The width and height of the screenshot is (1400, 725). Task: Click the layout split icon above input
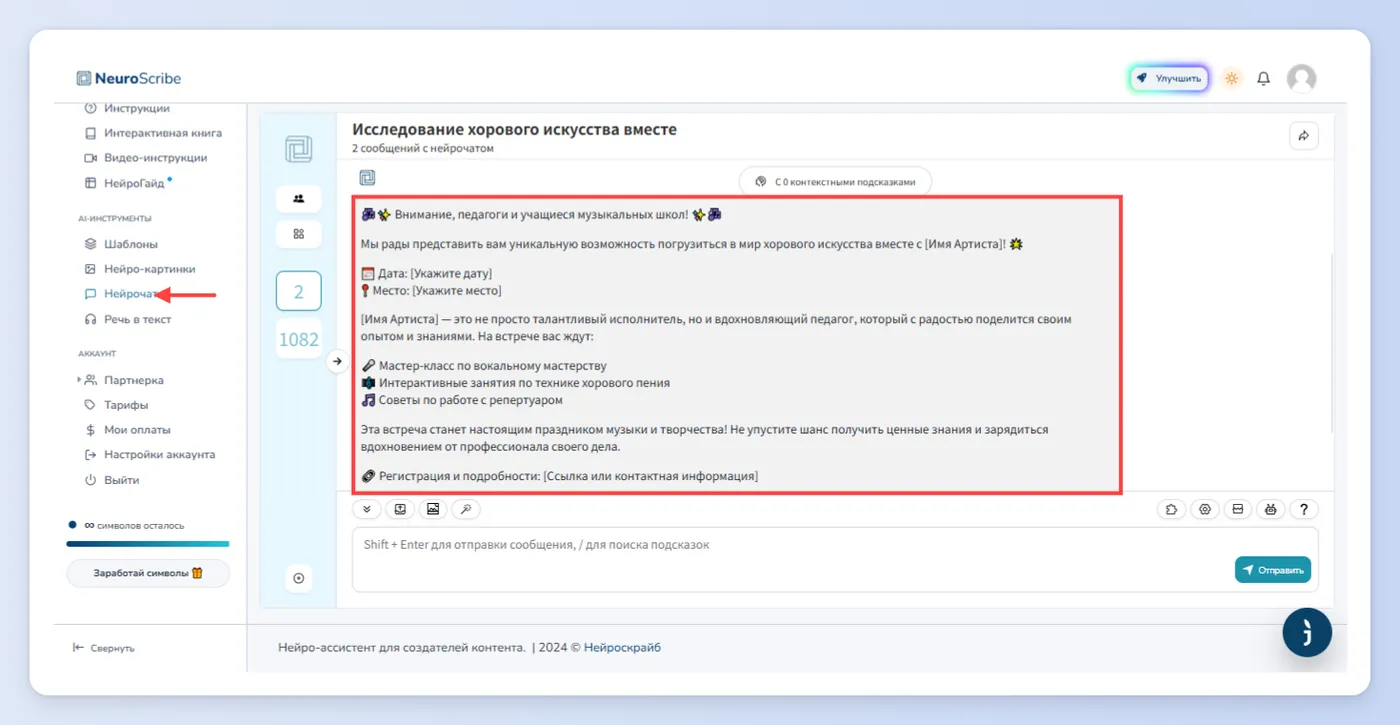1238,509
